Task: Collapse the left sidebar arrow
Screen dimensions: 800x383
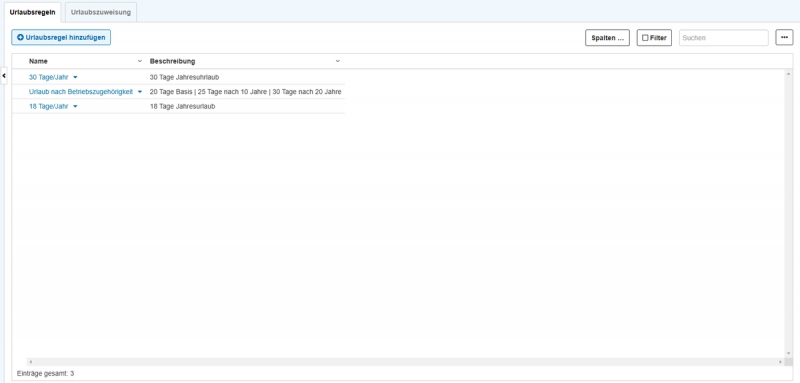Action: point(4,75)
